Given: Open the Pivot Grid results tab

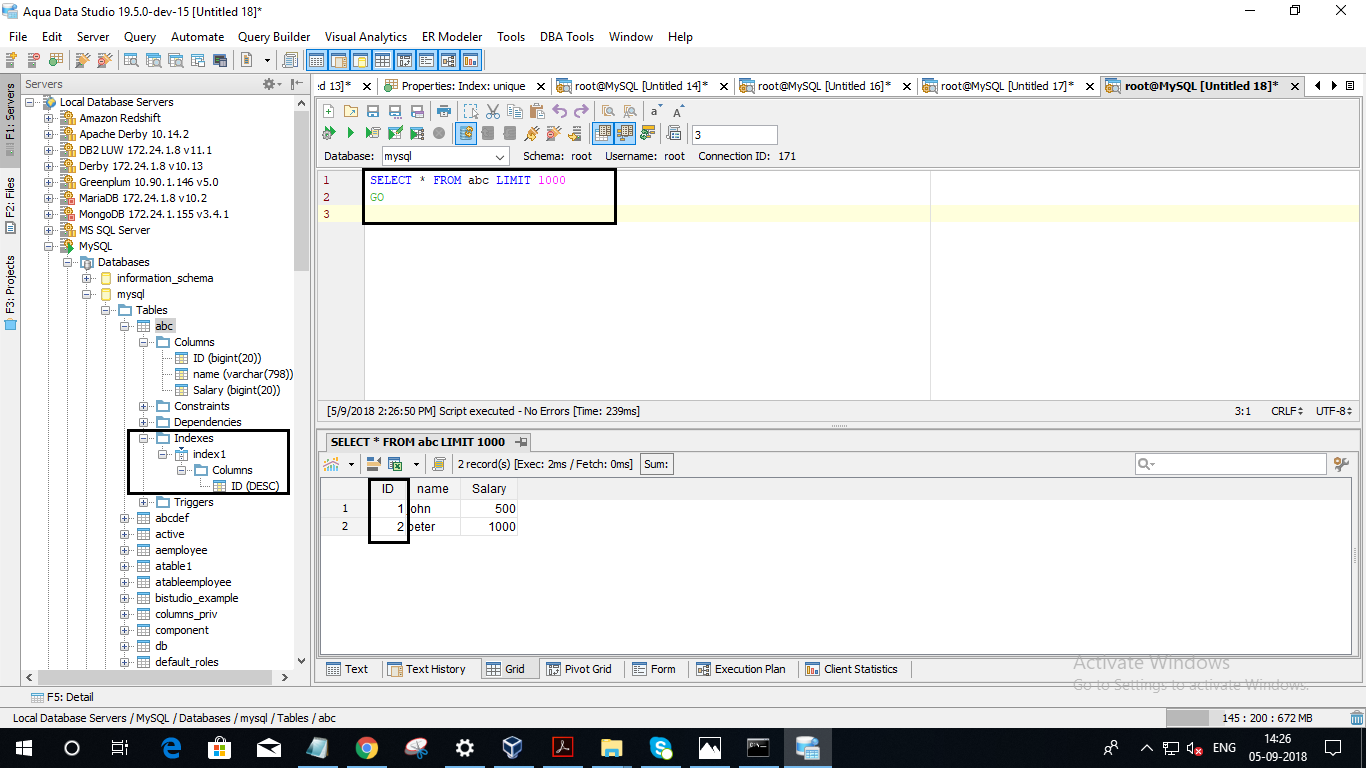Looking at the screenshot, I should pos(579,669).
